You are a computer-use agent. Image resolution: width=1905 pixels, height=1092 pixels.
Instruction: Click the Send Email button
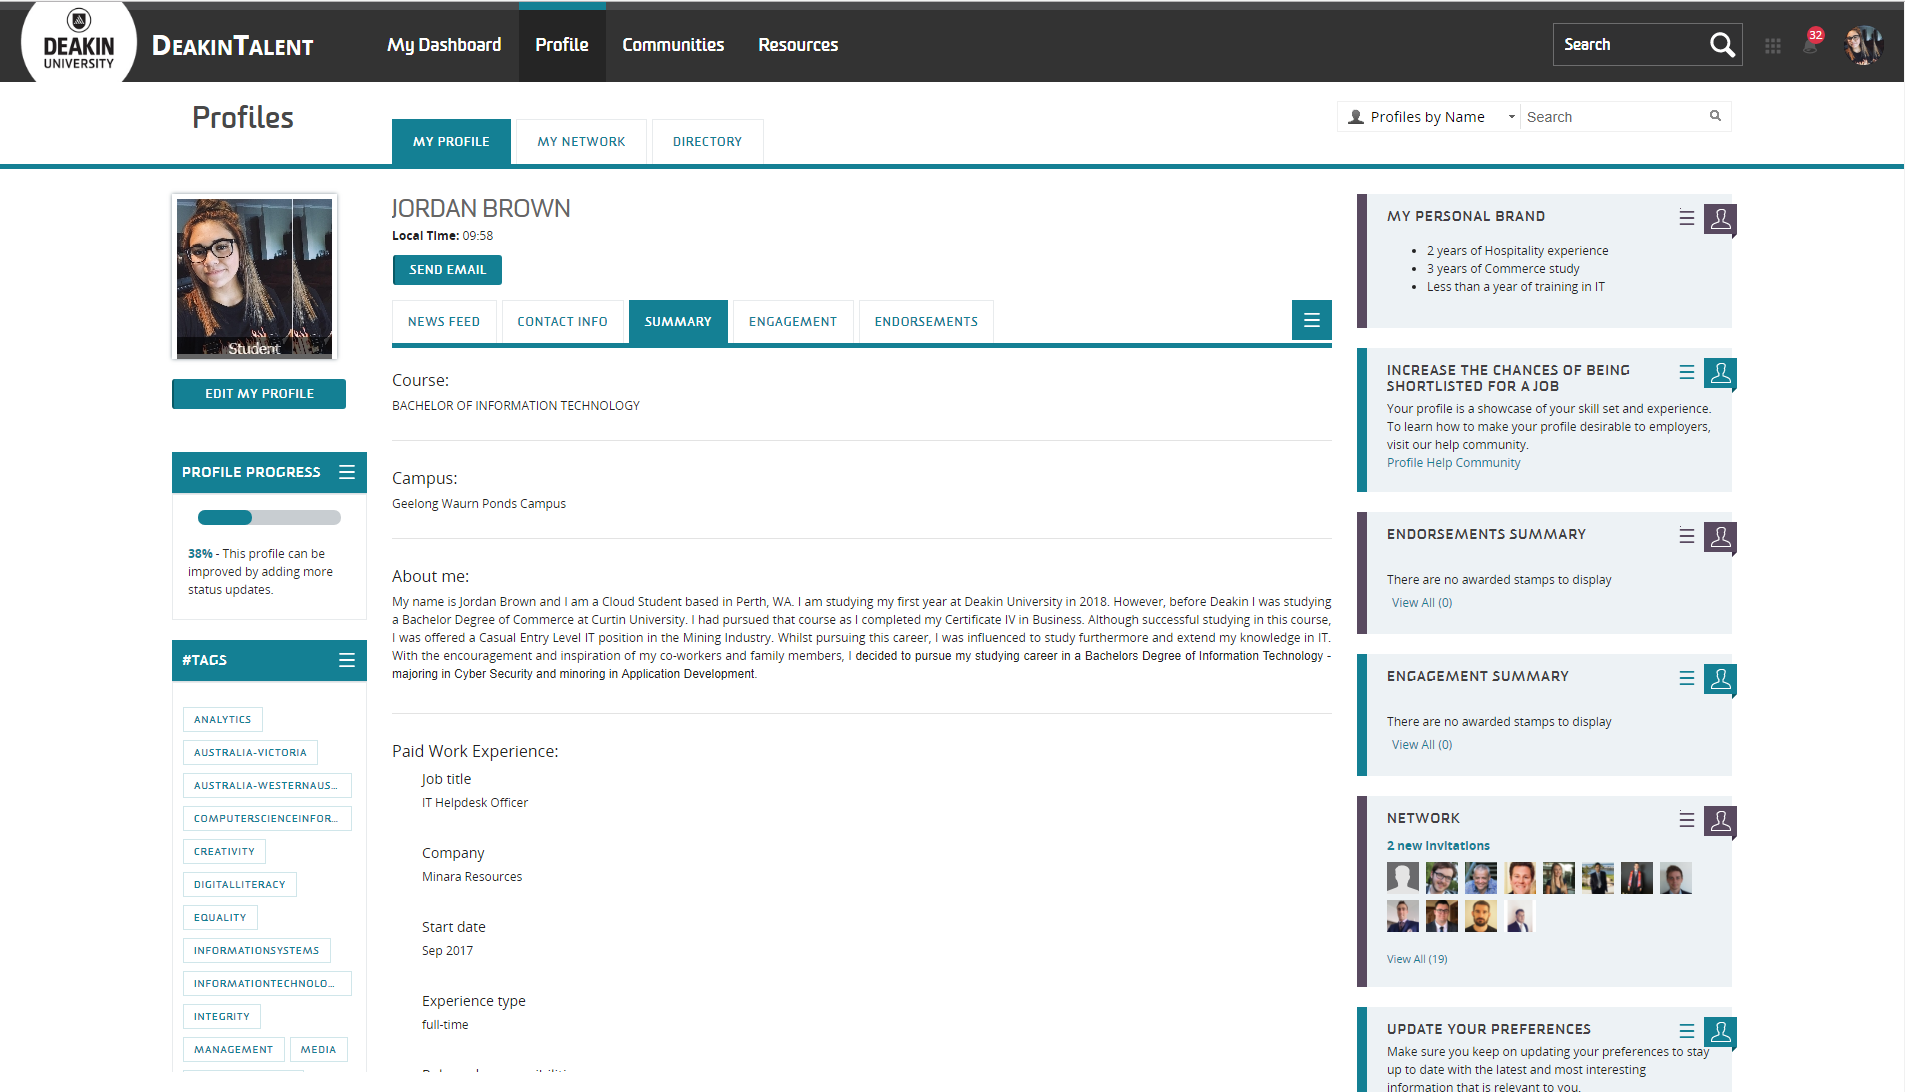[447, 270]
